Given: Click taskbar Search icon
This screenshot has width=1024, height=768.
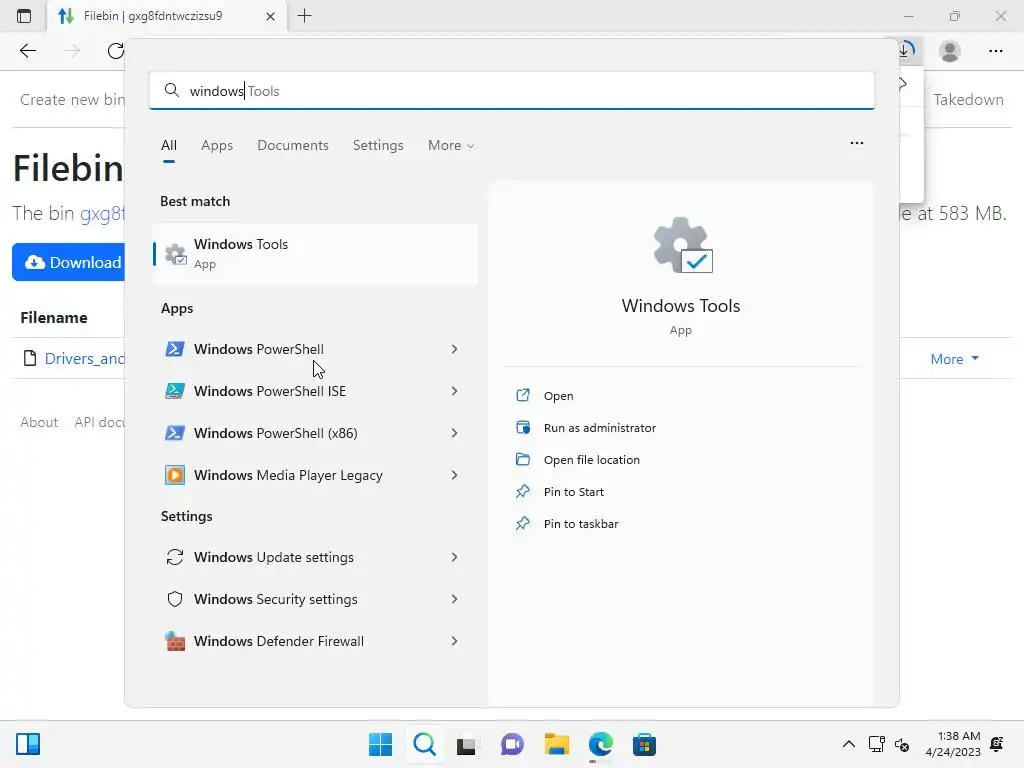Looking at the screenshot, I should pyautogui.click(x=424, y=744).
